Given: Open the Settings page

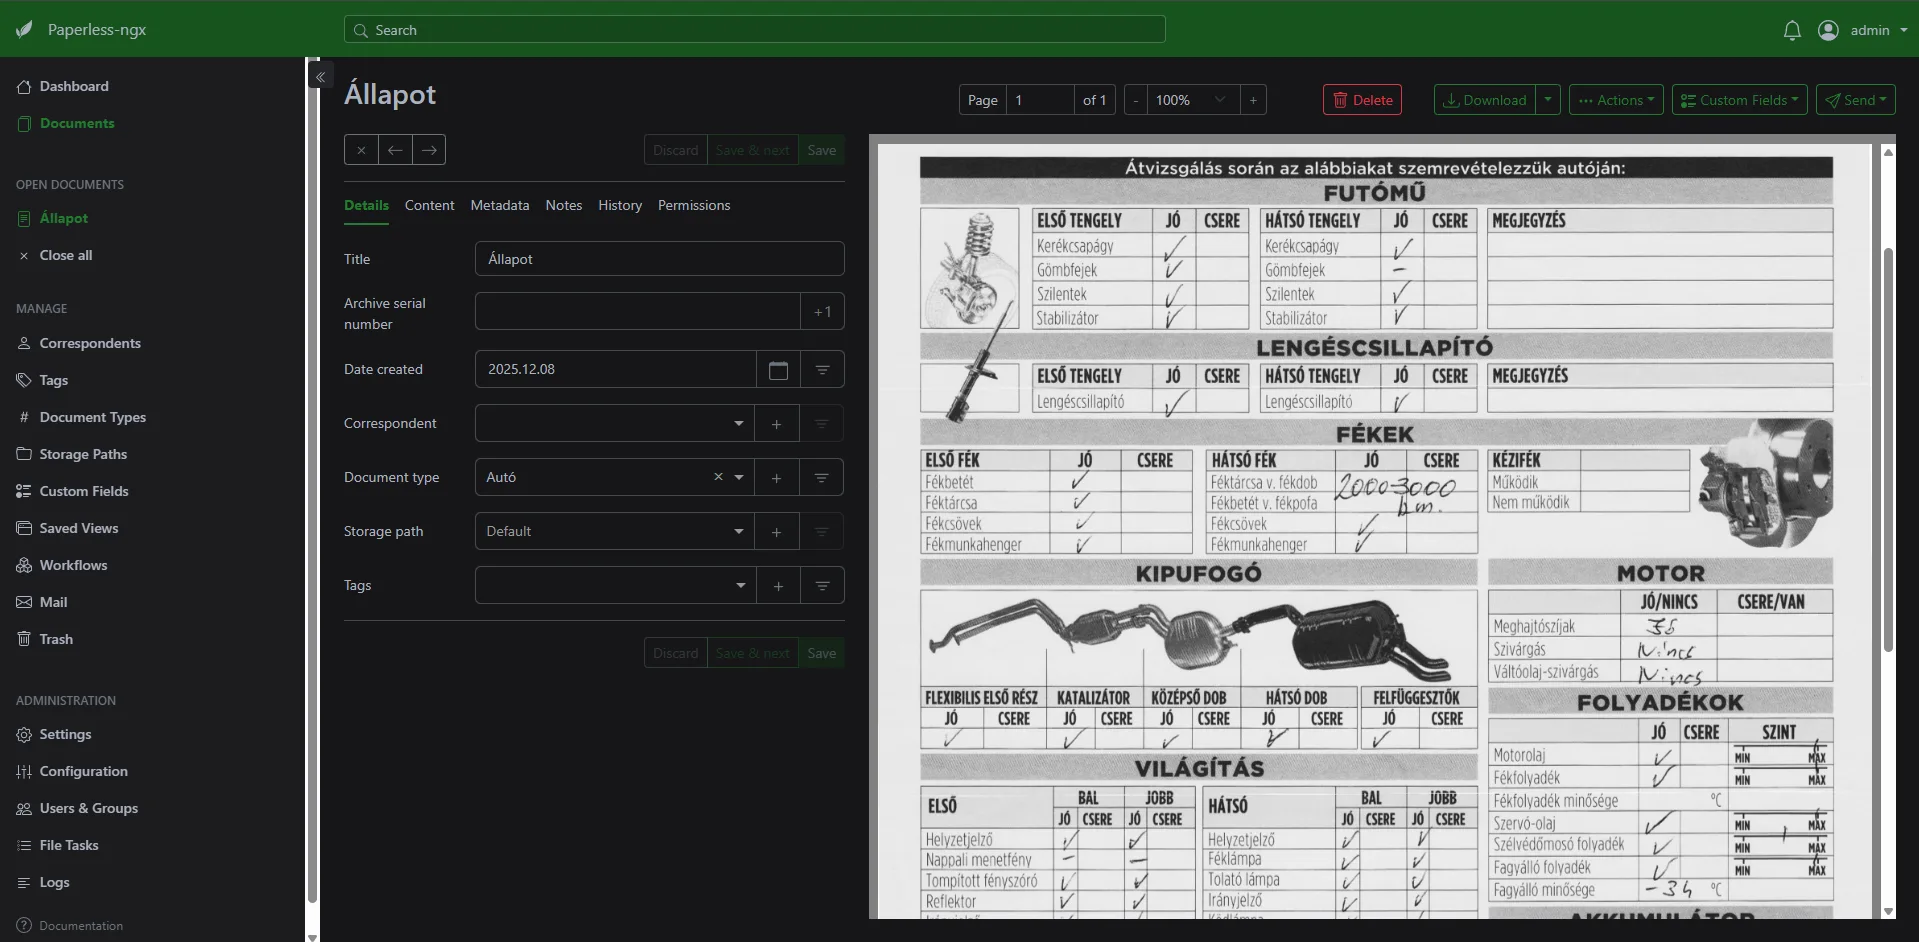Looking at the screenshot, I should point(65,734).
